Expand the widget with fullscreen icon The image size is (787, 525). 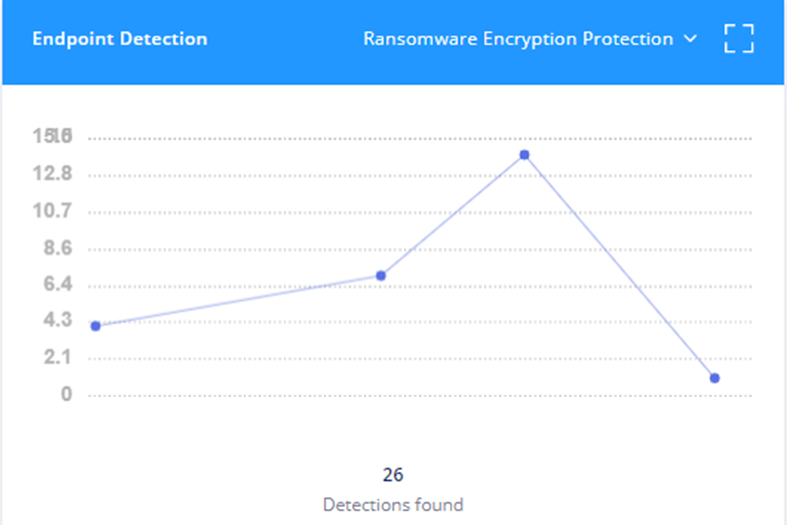(x=739, y=39)
